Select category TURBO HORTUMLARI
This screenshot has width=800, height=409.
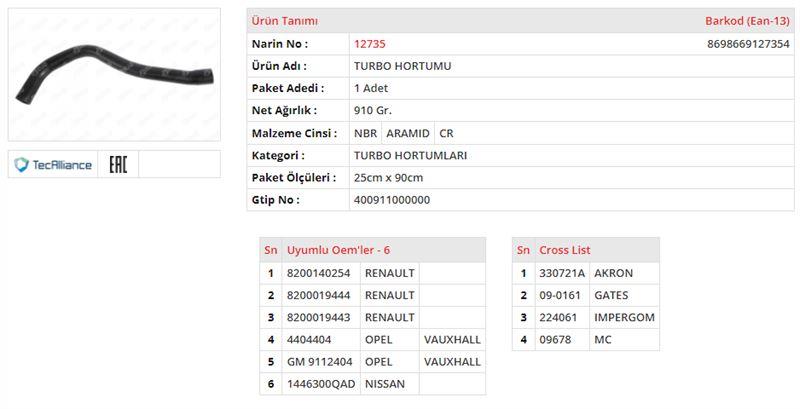(410, 156)
